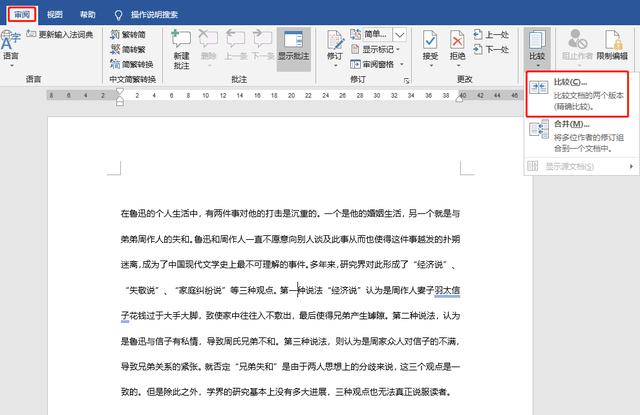Jump to next change 下一处
The height and width of the screenshot is (415, 640).
pos(491,49)
